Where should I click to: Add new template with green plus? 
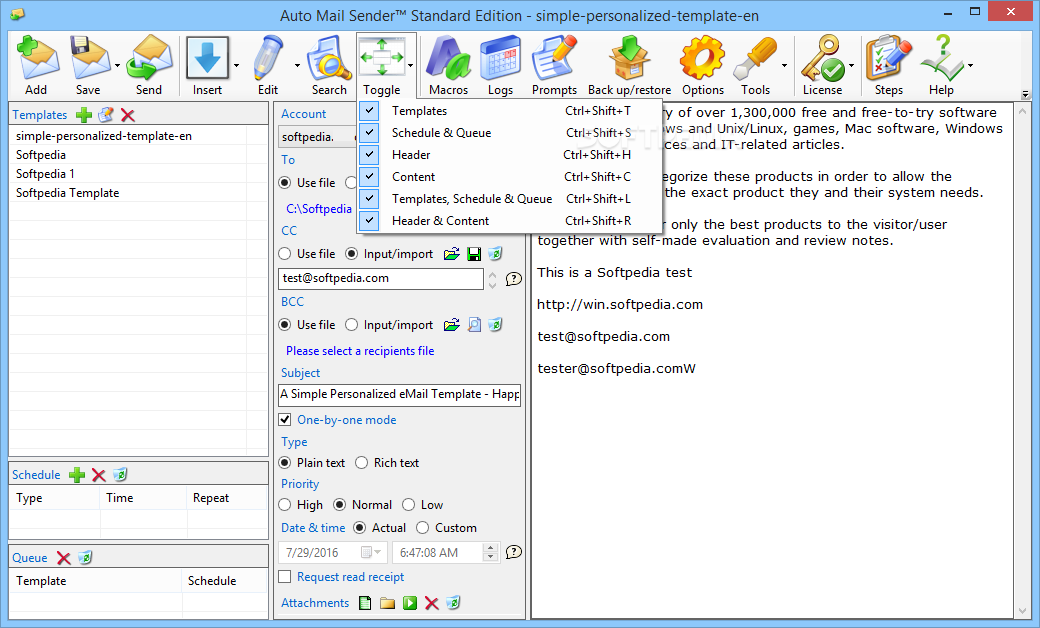84,115
